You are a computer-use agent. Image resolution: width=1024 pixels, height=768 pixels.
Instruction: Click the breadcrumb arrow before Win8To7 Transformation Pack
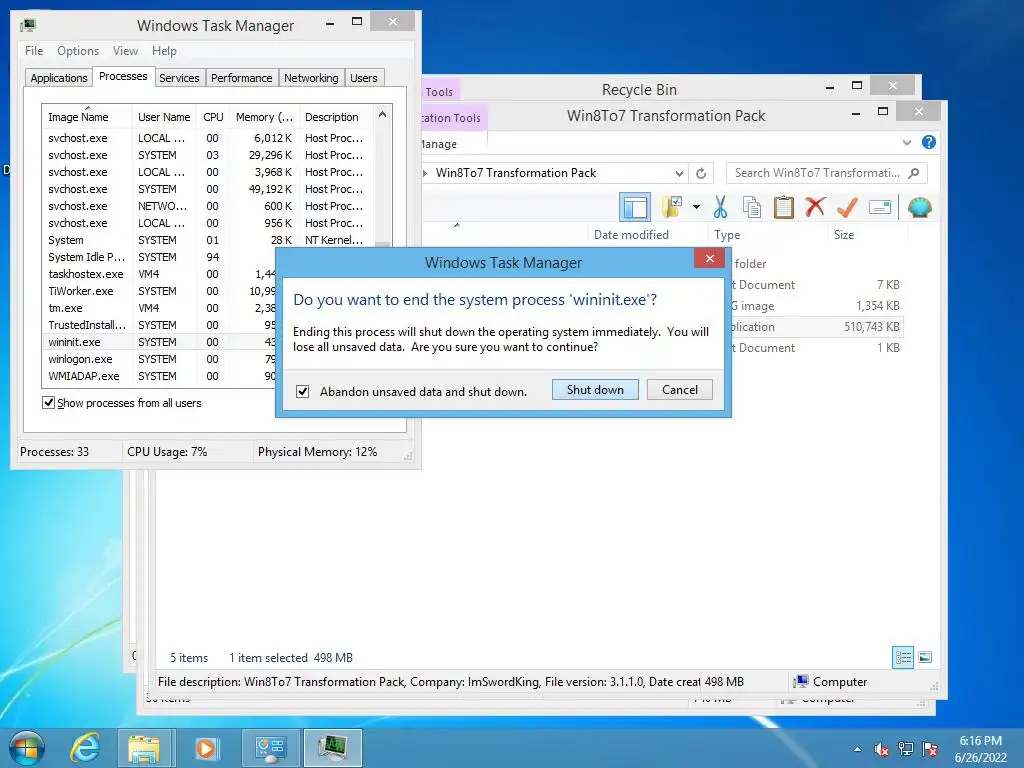425,173
